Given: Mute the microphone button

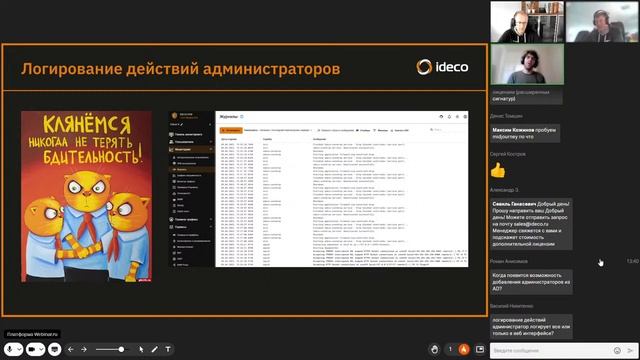Looking at the screenshot, I should (x=9, y=349).
